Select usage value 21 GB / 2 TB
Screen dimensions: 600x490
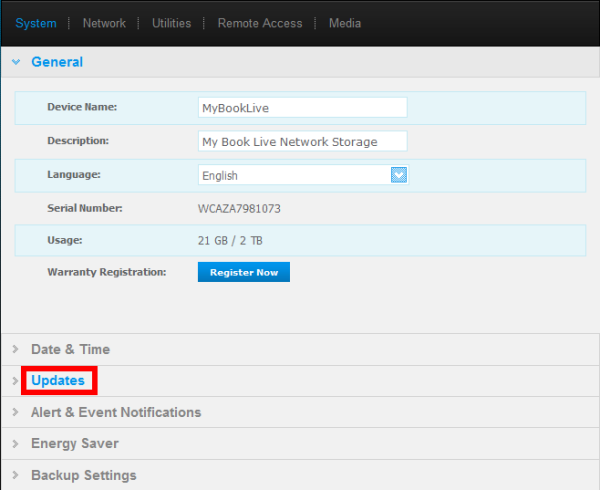(x=230, y=241)
